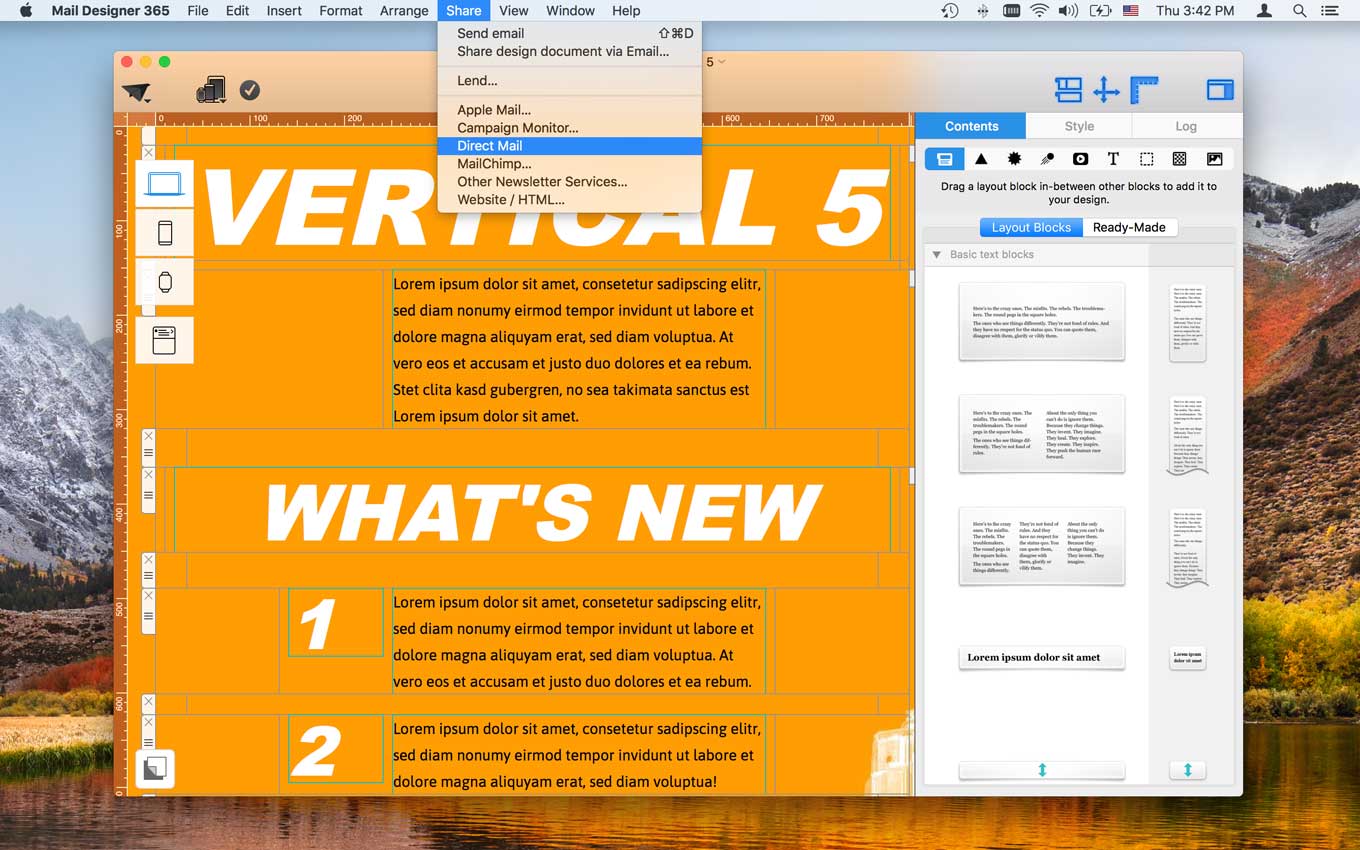Select the T text objects icon

(1113, 159)
